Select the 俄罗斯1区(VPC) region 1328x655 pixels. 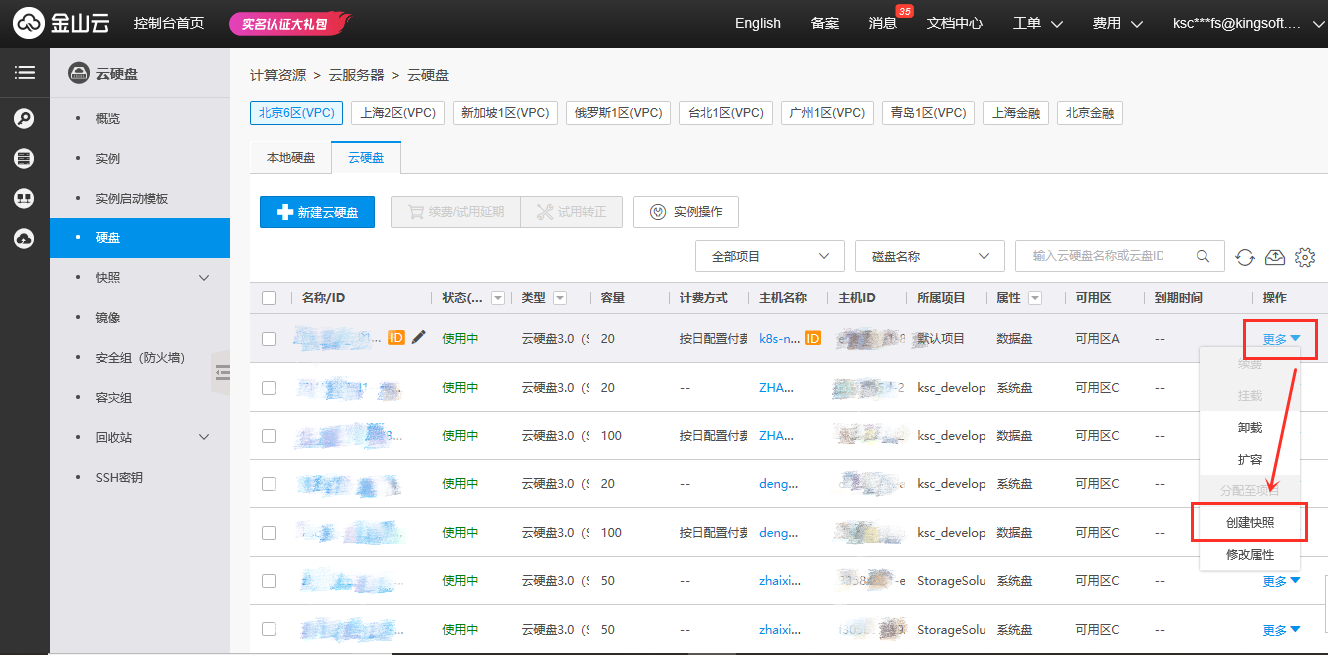[618, 113]
